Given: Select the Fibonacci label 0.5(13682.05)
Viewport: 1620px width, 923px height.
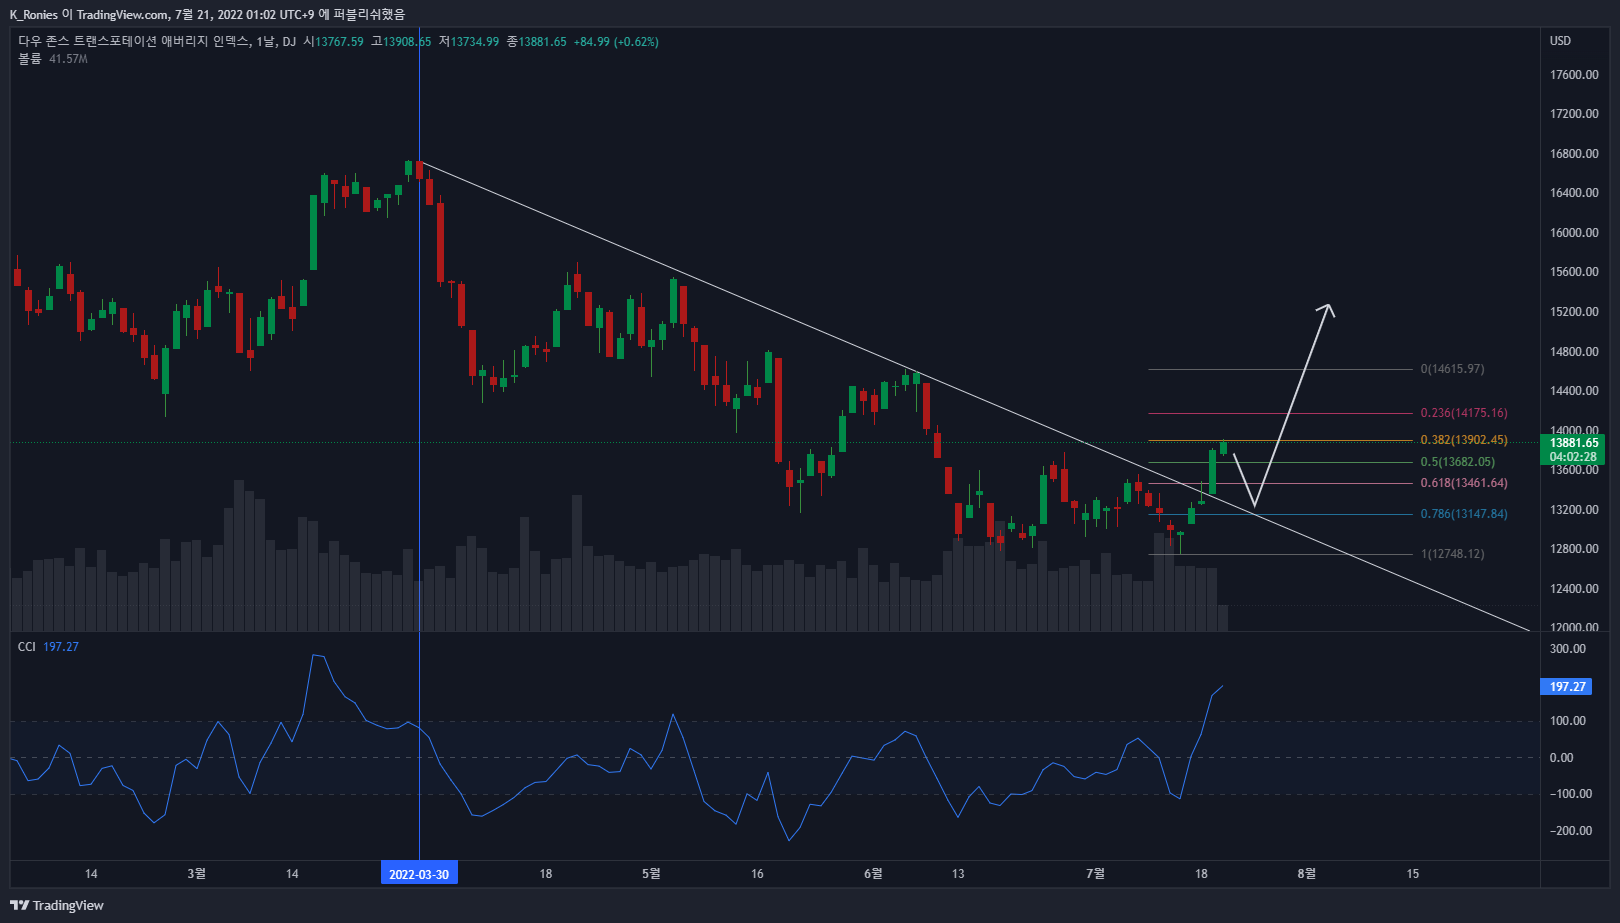Looking at the screenshot, I should (x=1458, y=462).
